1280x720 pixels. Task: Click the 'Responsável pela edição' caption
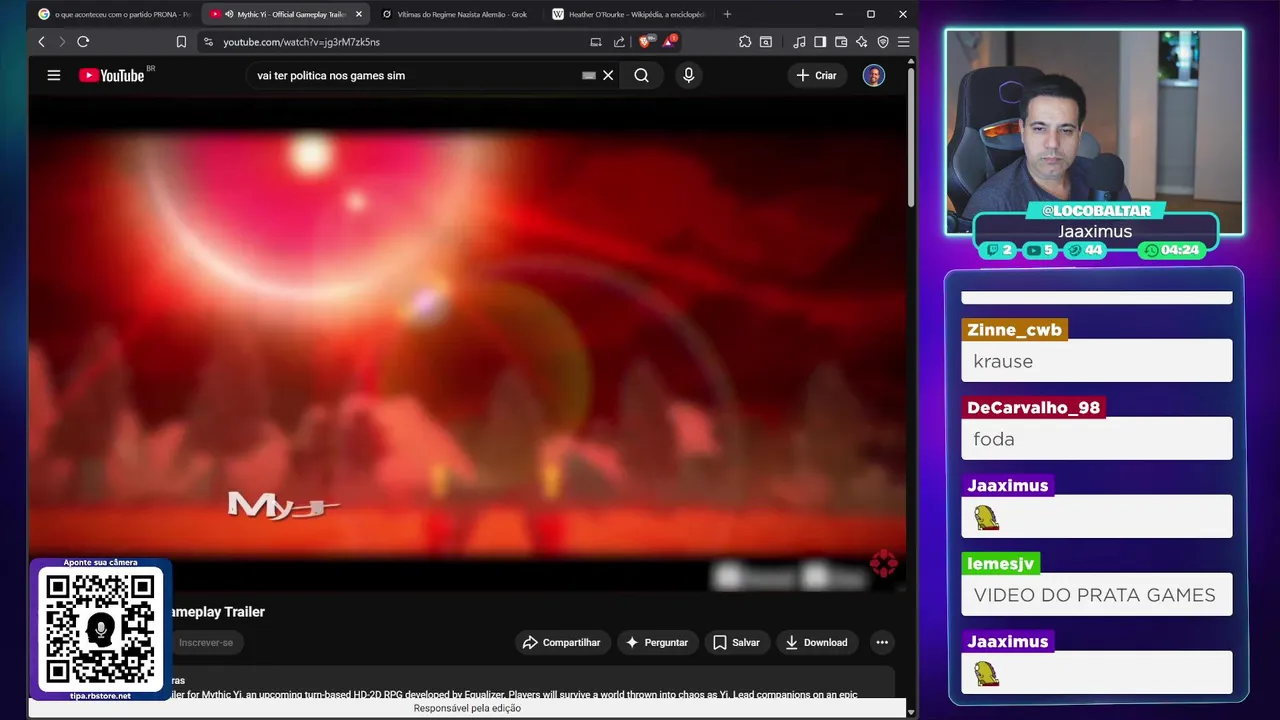point(467,708)
